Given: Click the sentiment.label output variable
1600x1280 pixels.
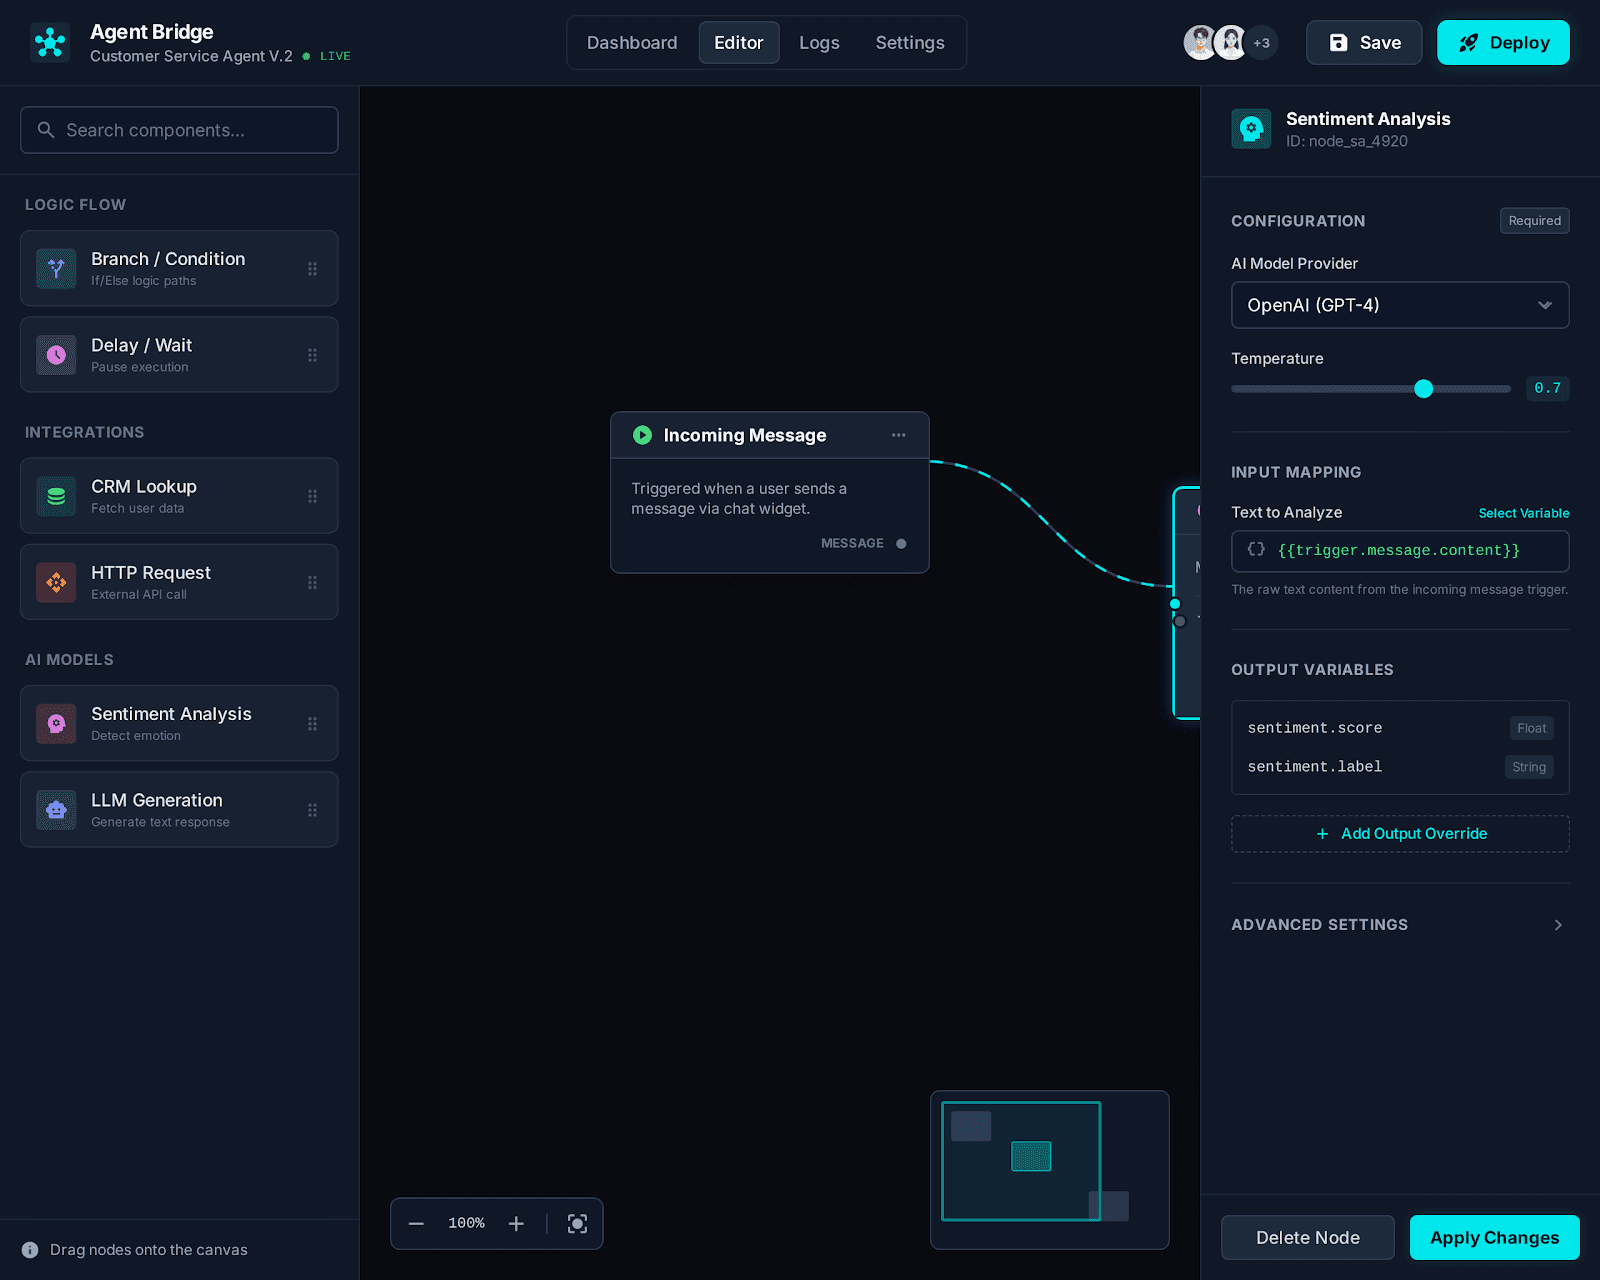Looking at the screenshot, I should pyautogui.click(x=1315, y=767).
